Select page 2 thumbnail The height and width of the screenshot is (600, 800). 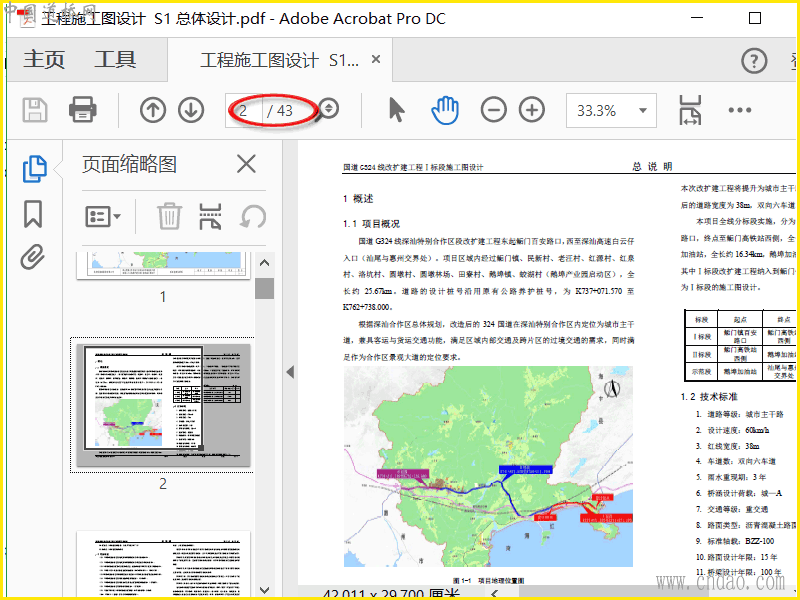(163, 405)
